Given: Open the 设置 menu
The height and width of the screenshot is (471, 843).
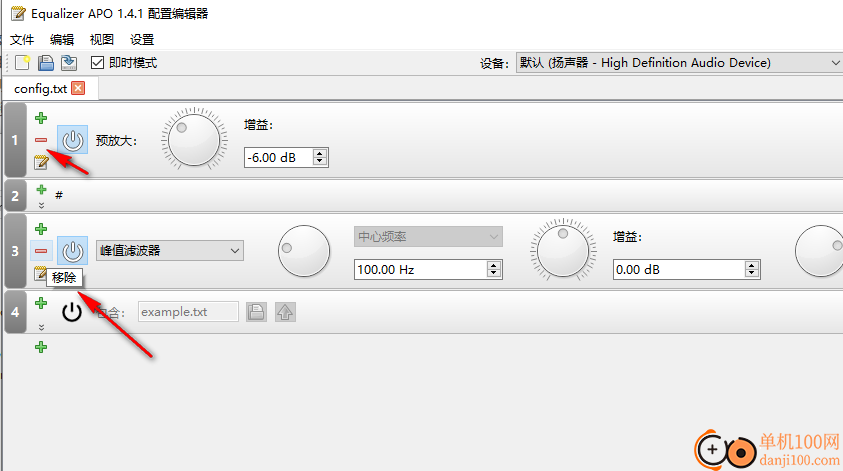Looking at the screenshot, I should [142, 40].
